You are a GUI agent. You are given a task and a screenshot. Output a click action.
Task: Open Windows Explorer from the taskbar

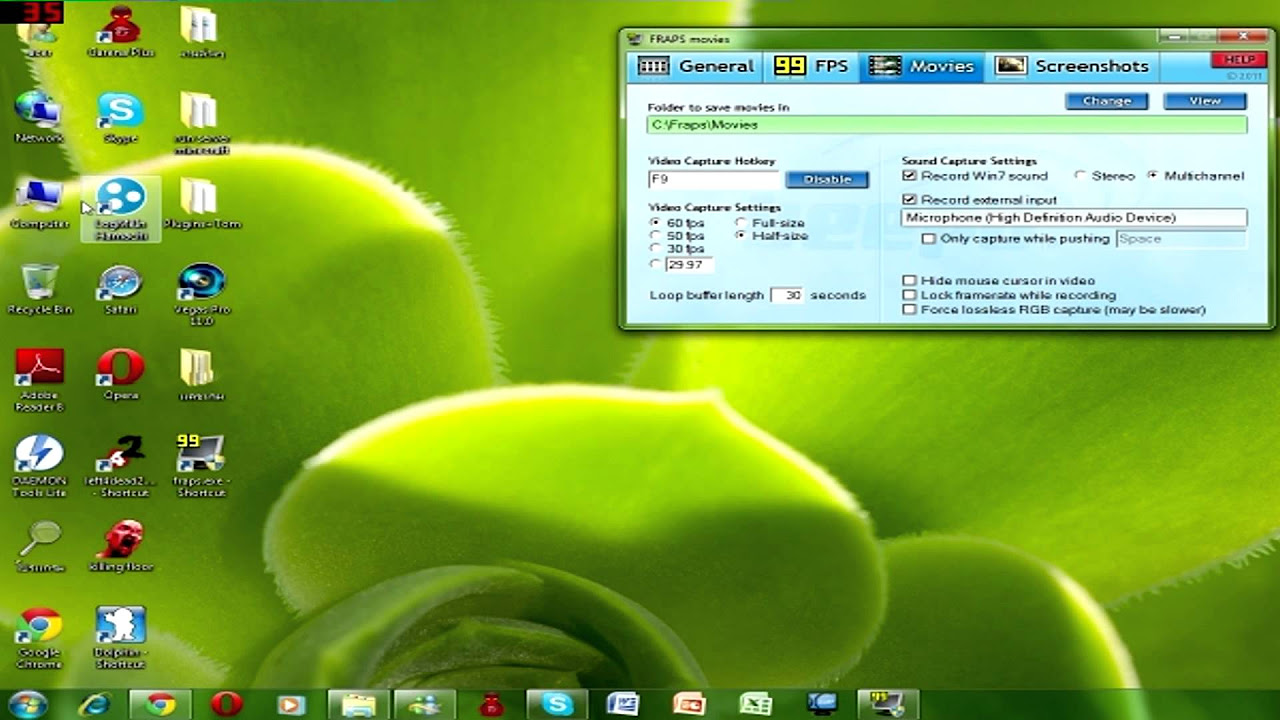coord(358,704)
